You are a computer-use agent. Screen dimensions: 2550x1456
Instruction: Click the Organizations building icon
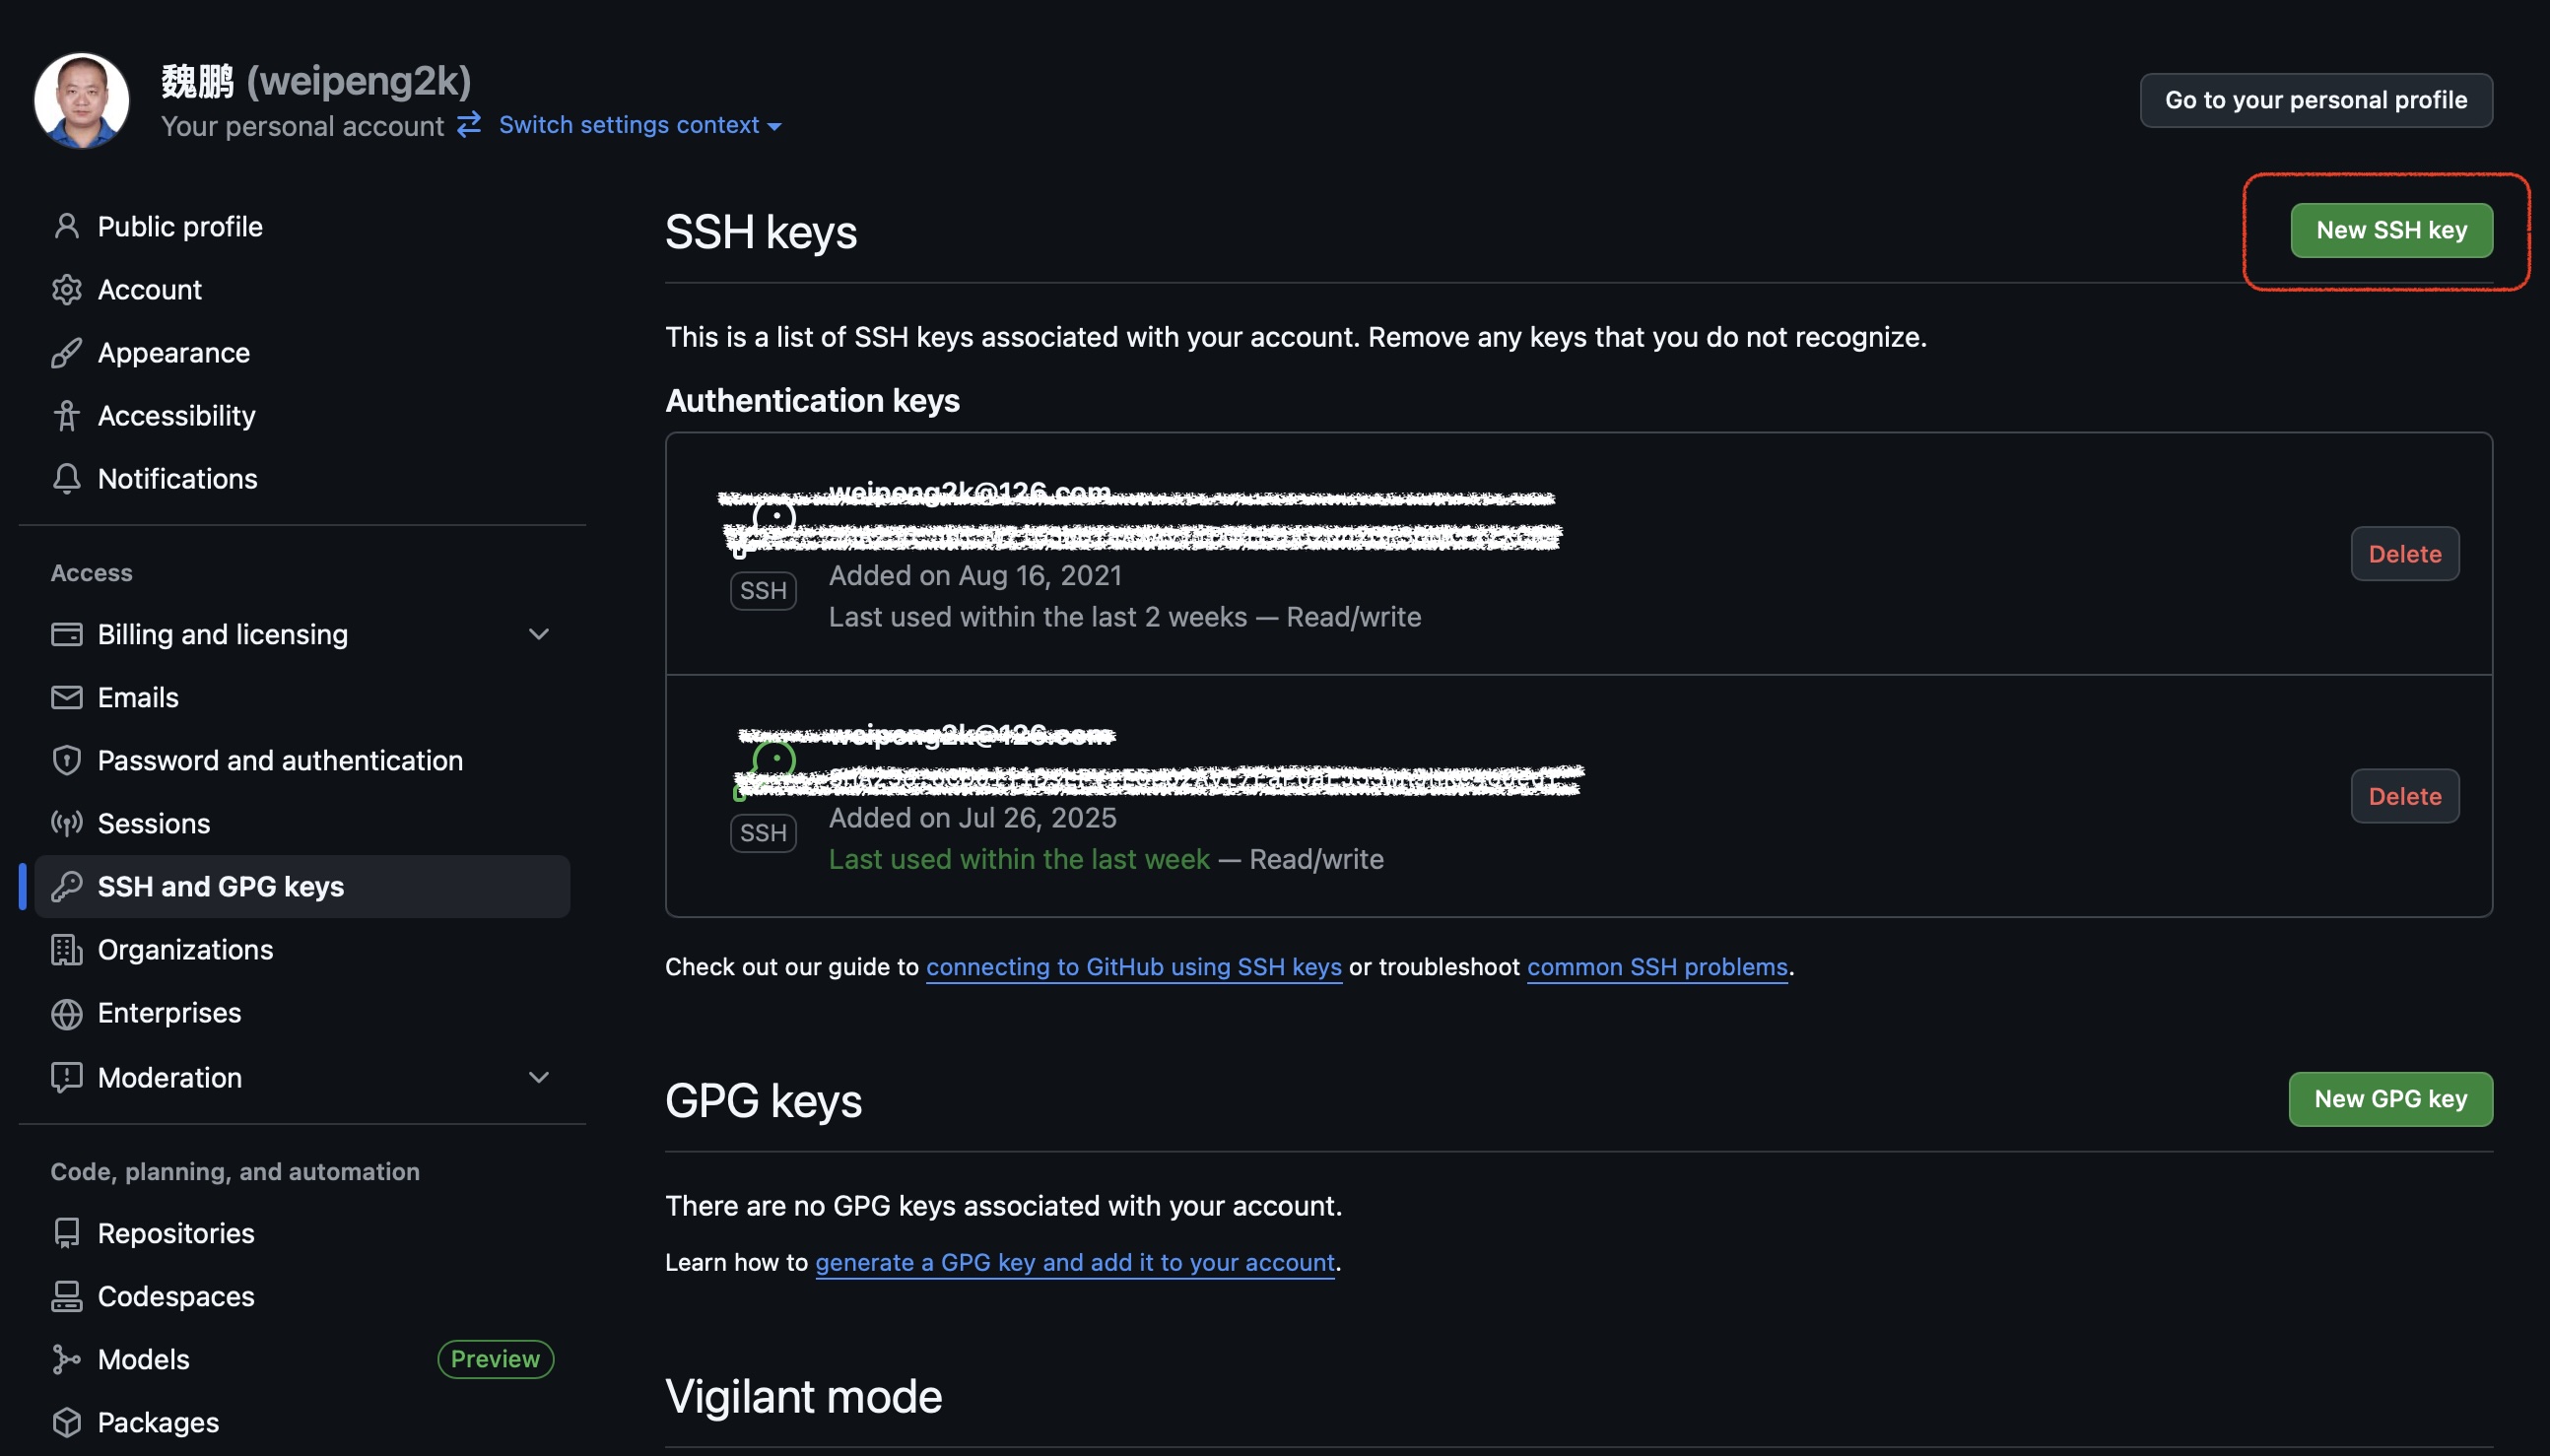(66, 950)
